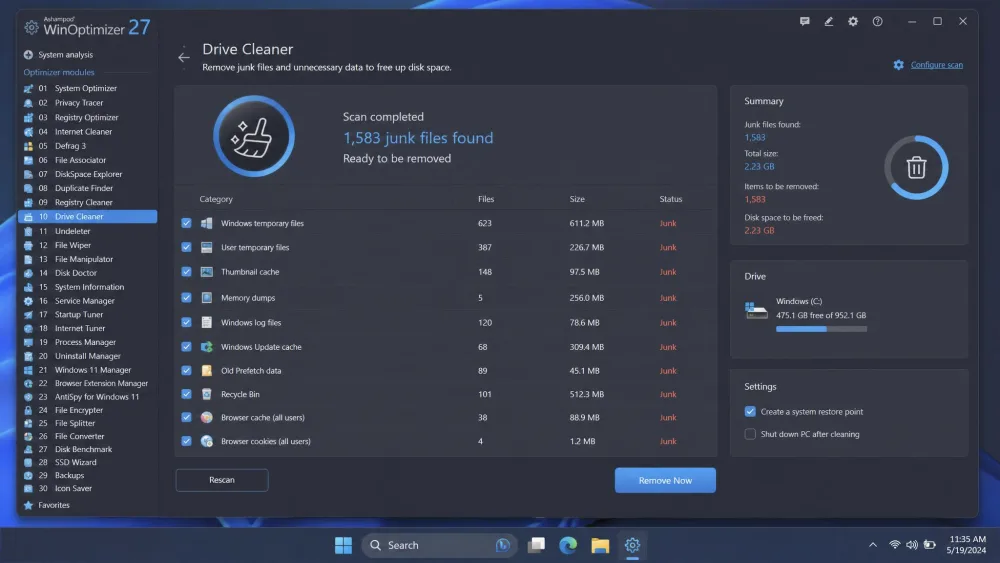This screenshot has height=563, width=1000.
Task: Uncheck Windows Update cache checkbox
Action: click(186, 347)
